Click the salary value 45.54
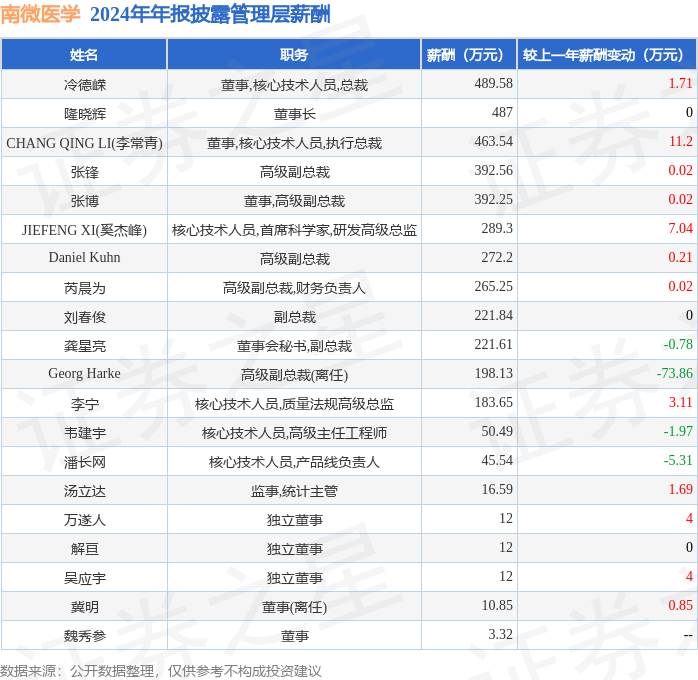Screen dimensions: 698x680 (497, 460)
